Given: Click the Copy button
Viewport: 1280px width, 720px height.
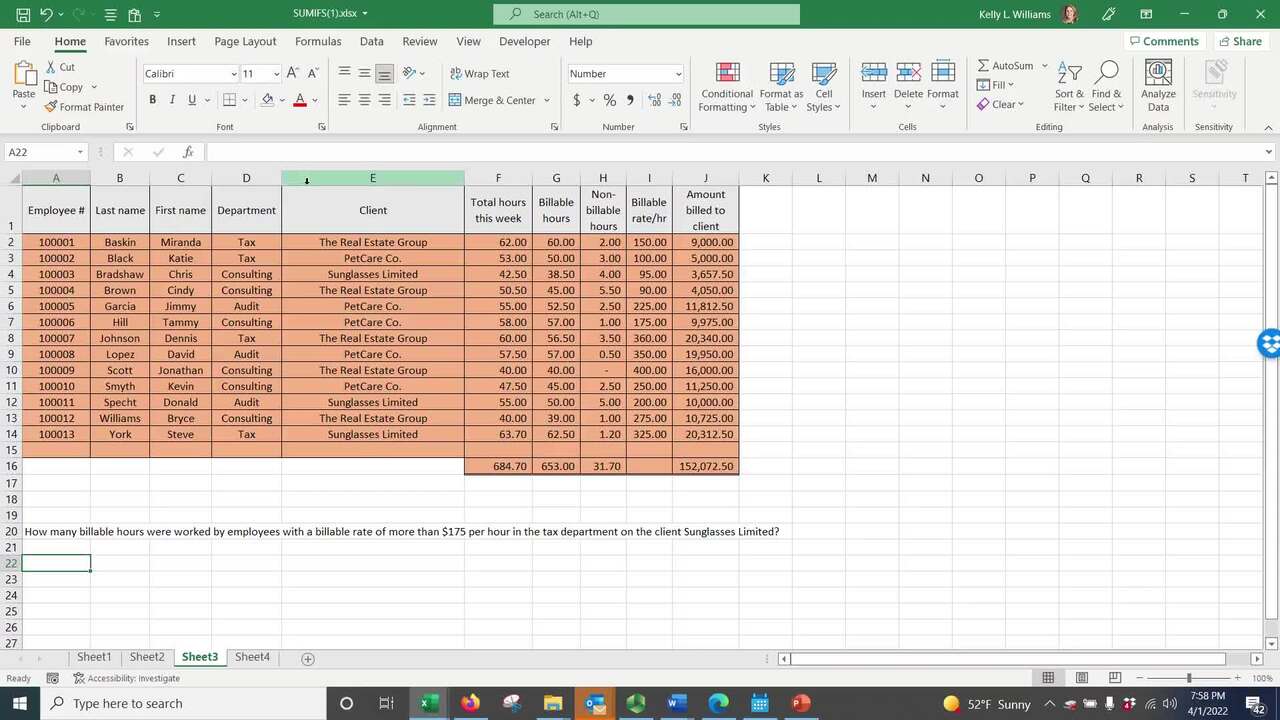Looking at the screenshot, I should [64, 87].
